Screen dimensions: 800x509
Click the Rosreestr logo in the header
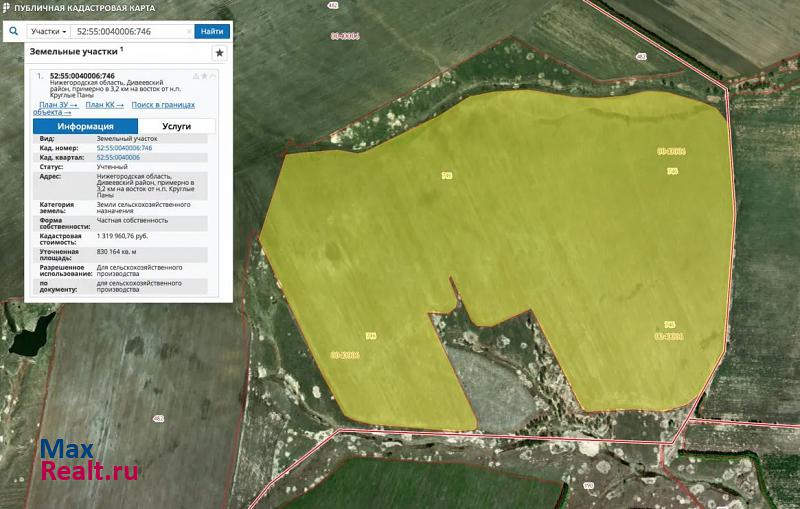tap(7, 7)
